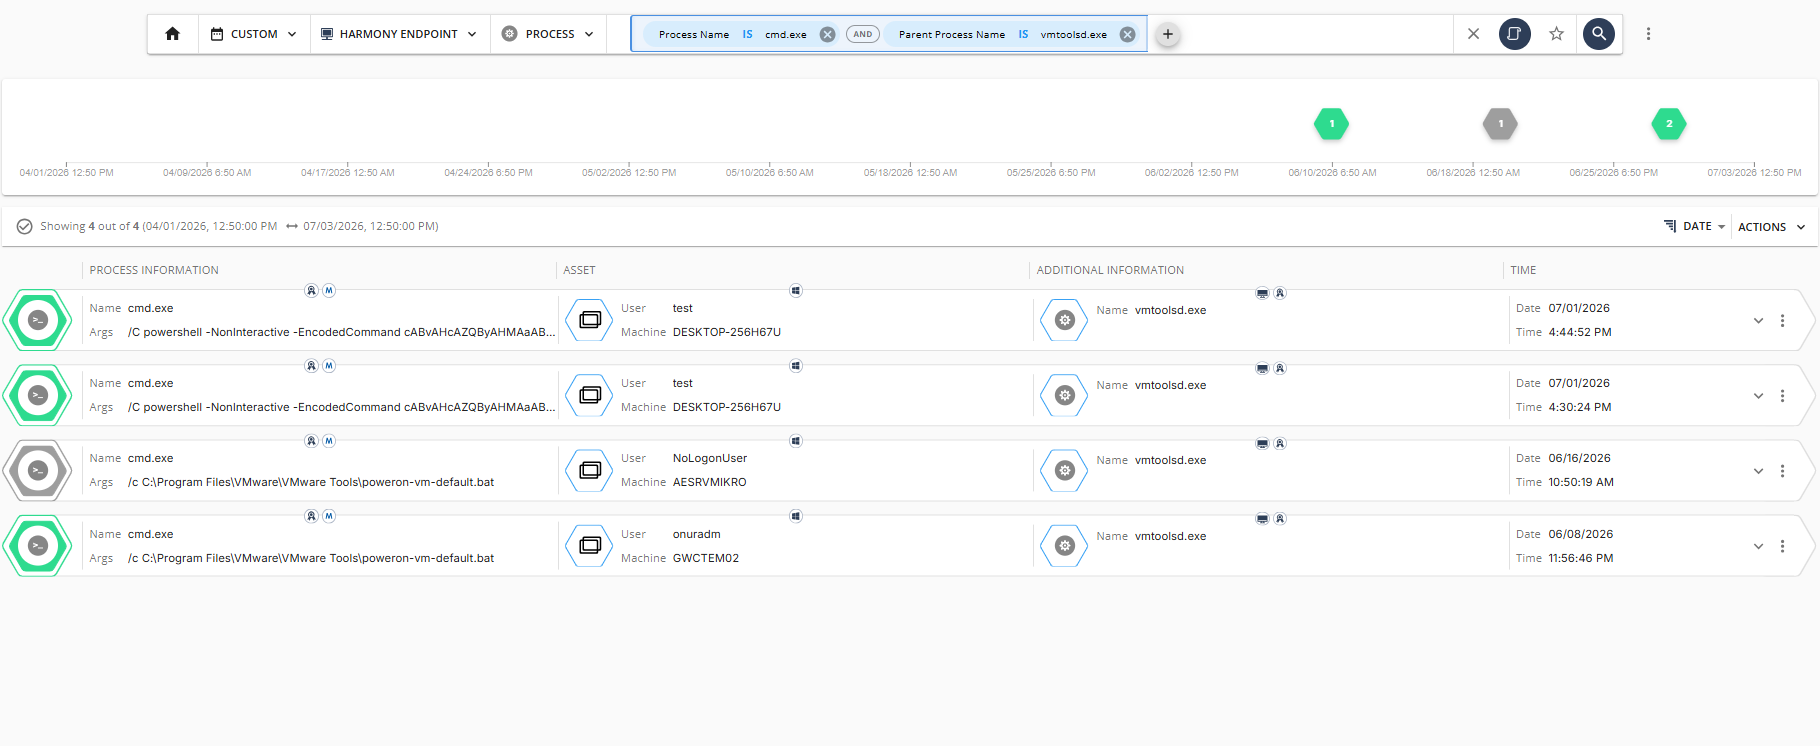Click the ADDITIONAL INFORMATION column header

(1110, 270)
